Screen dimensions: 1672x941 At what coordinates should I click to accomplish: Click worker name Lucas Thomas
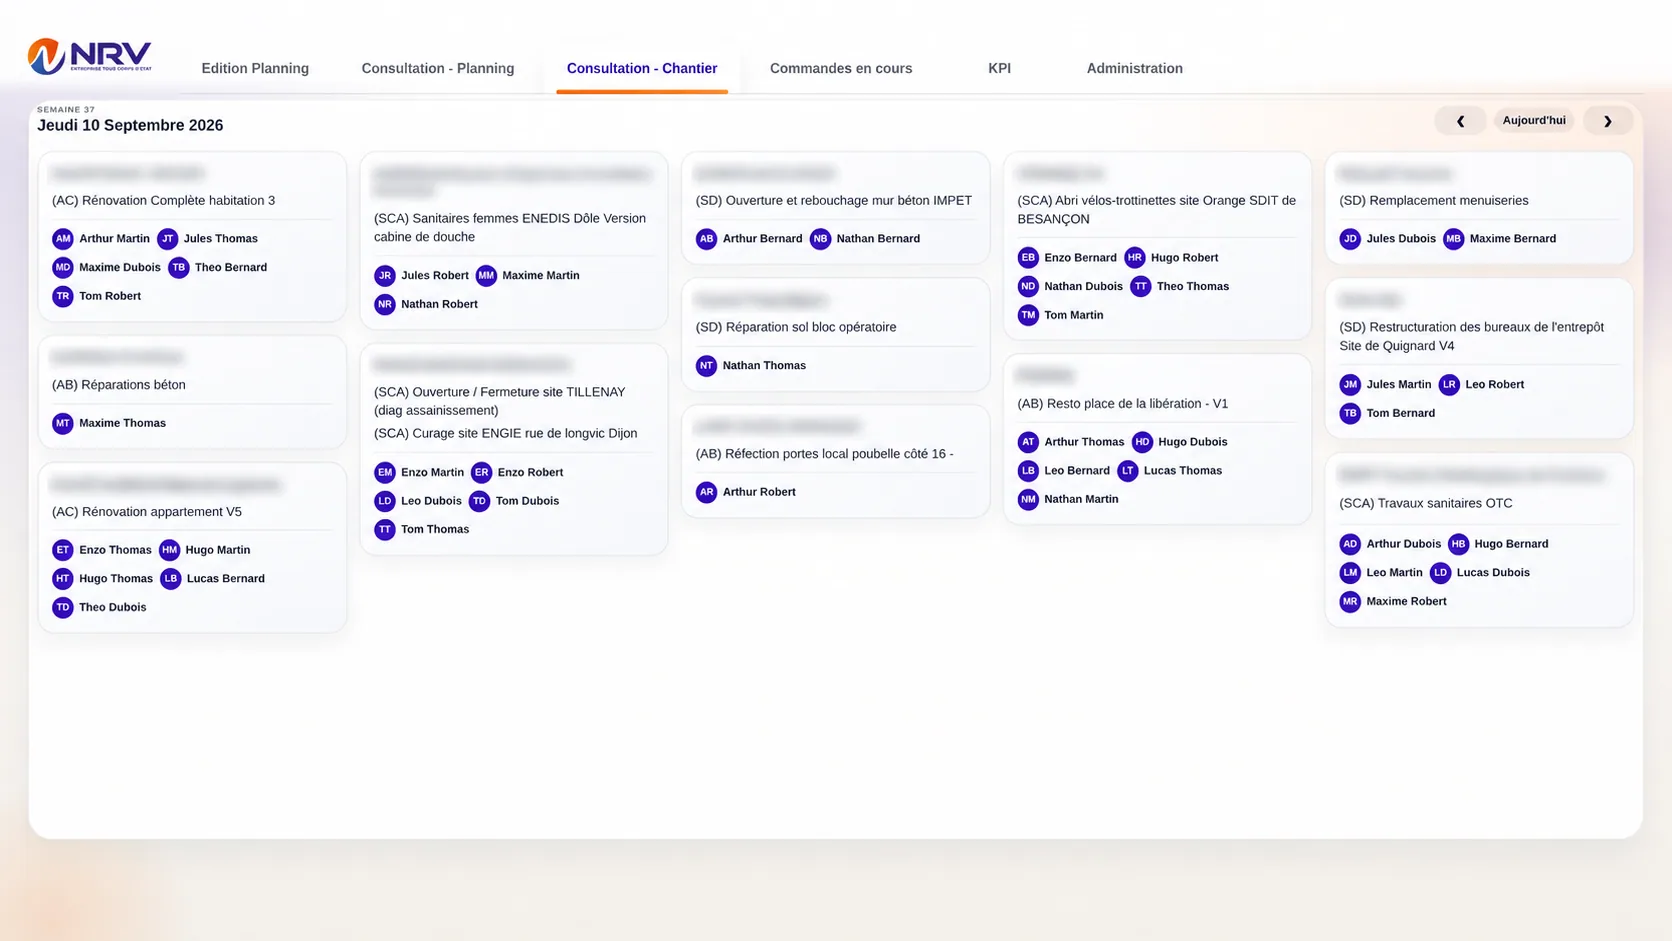point(1183,471)
